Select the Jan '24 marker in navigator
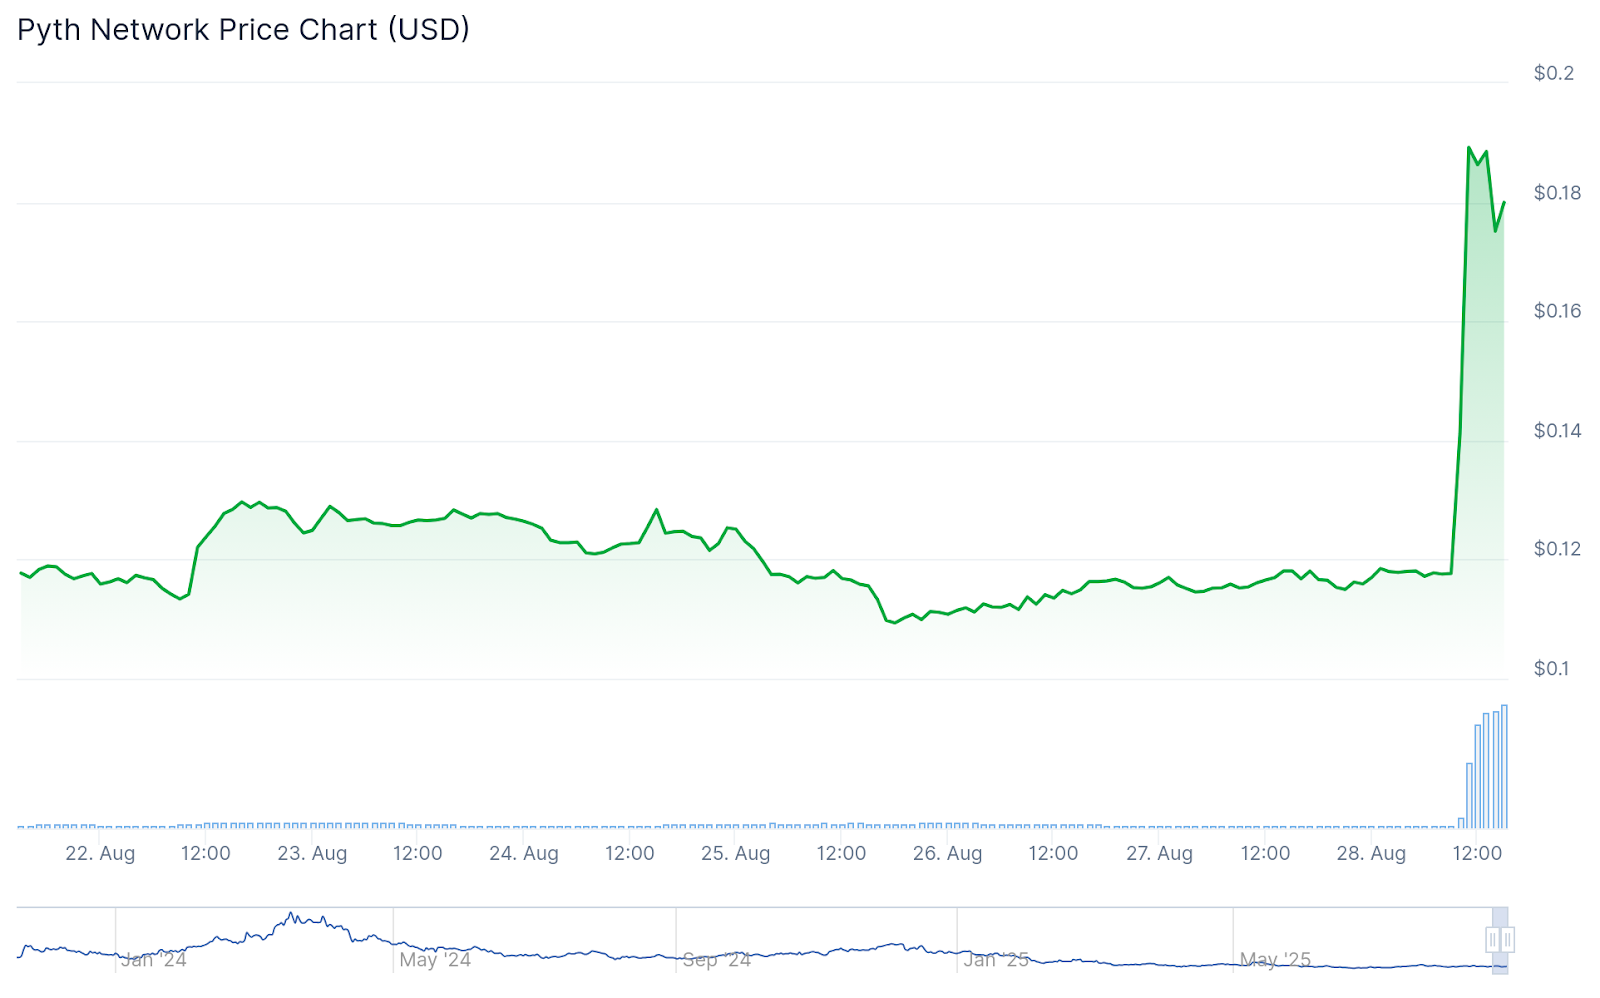This screenshot has height=998, width=1600. (x=153, y=960)
